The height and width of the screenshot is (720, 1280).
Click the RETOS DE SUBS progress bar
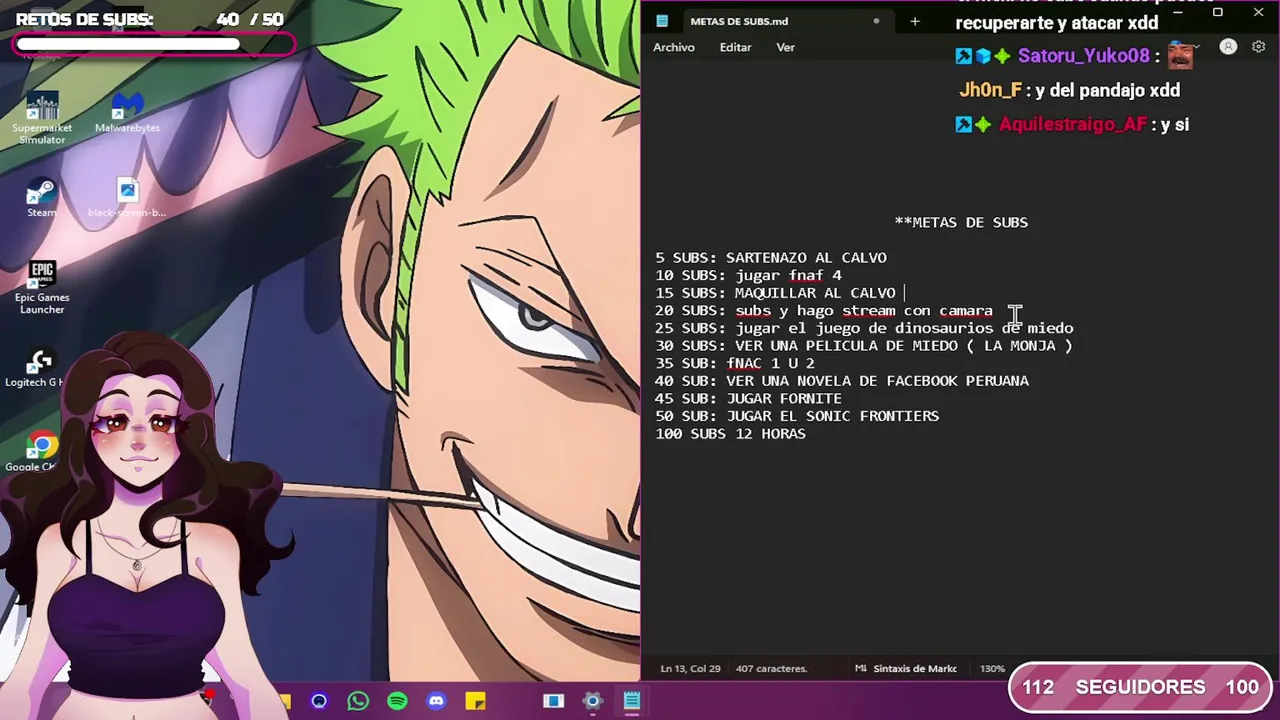pos(155,44)
